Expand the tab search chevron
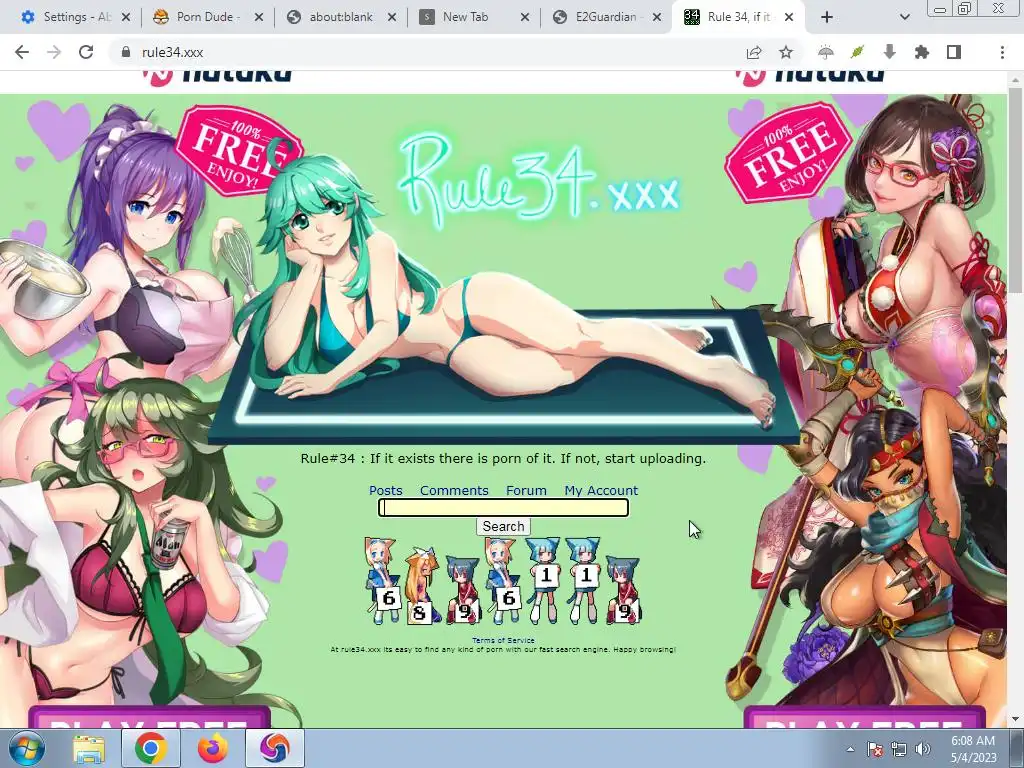The width and height of the screenshot is (1024, 768). tap(904, 17)
